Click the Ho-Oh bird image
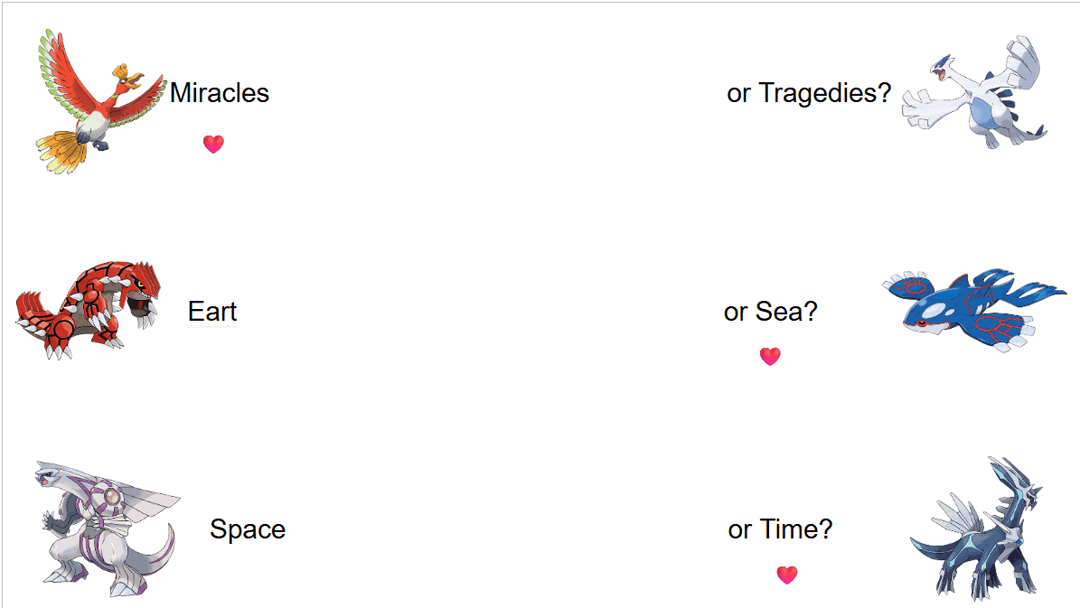 tap(100, 102)
